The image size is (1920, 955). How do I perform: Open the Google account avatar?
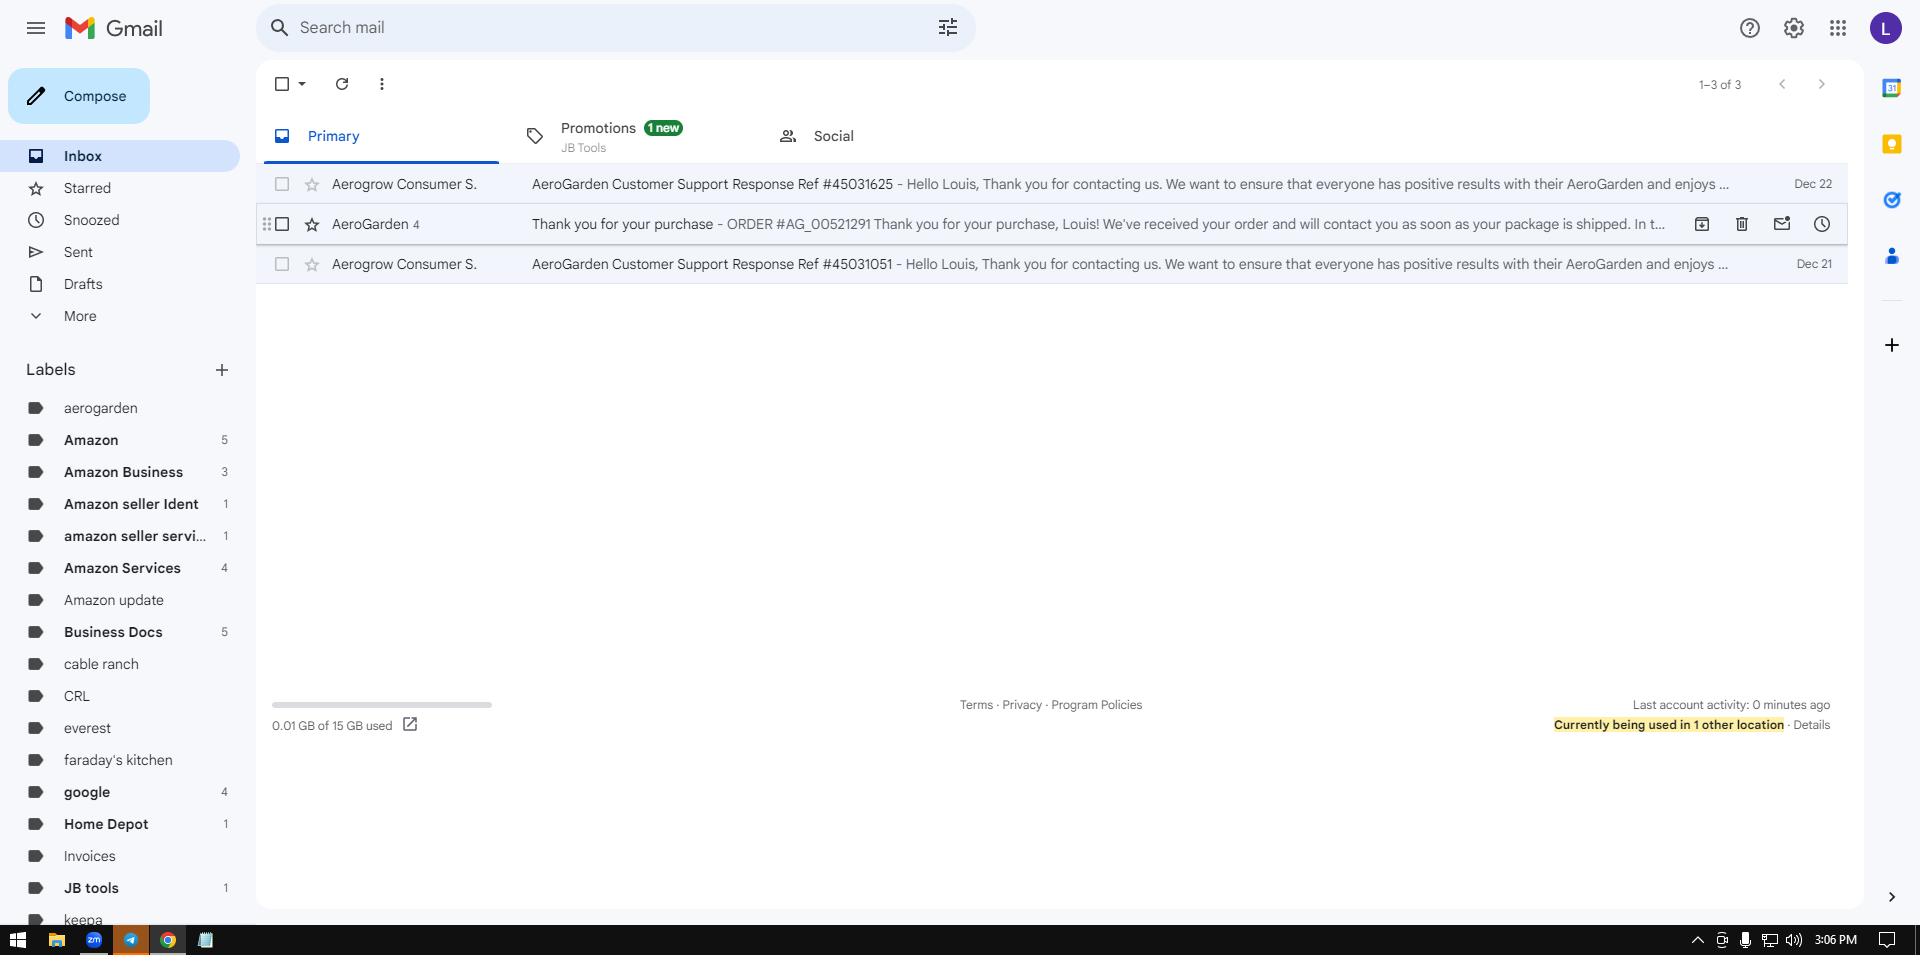(x=1886, y=28)
